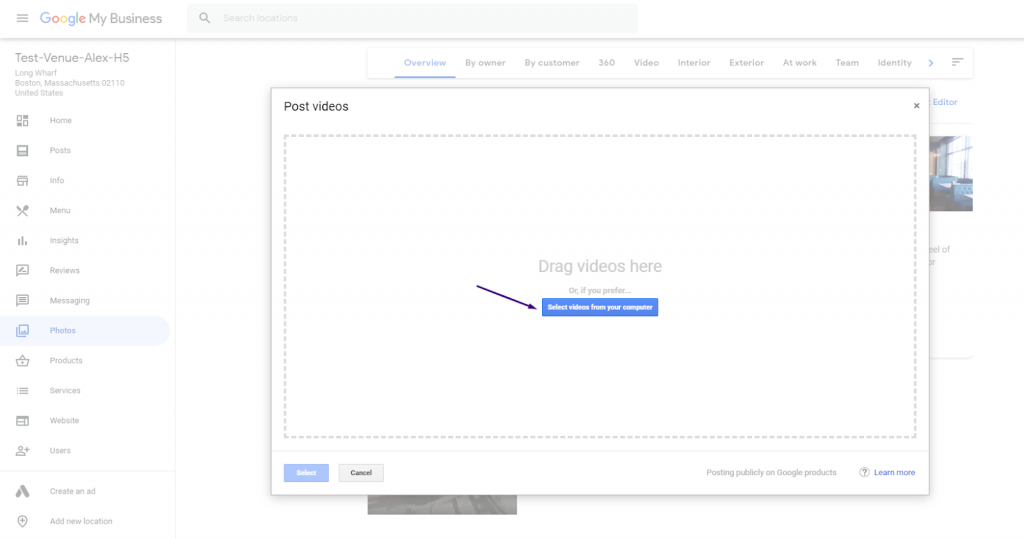Switch to the By owner tab
The height and width of the screenshot is (539, 1024).
click(x=485, y=63)
